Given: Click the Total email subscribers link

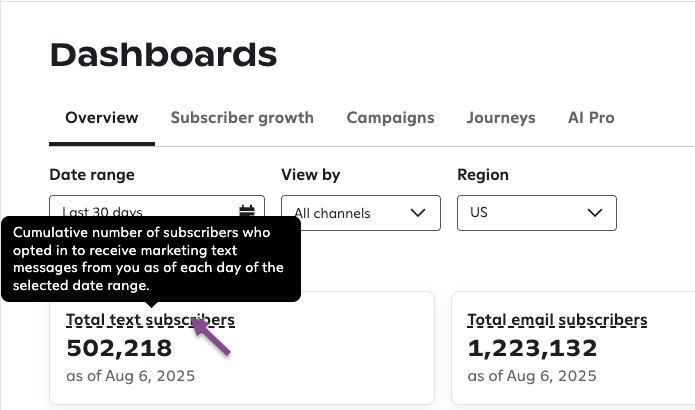Looking at the screenshot, I should click(557, 320).
